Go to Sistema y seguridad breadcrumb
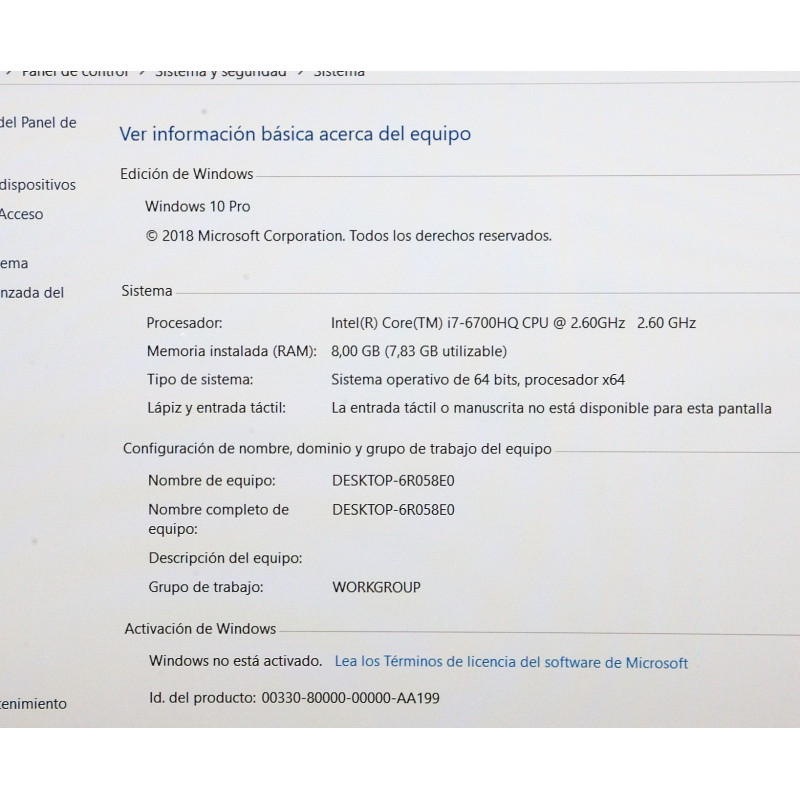Screen dimensions: 800x800 (x=220, y=73)
